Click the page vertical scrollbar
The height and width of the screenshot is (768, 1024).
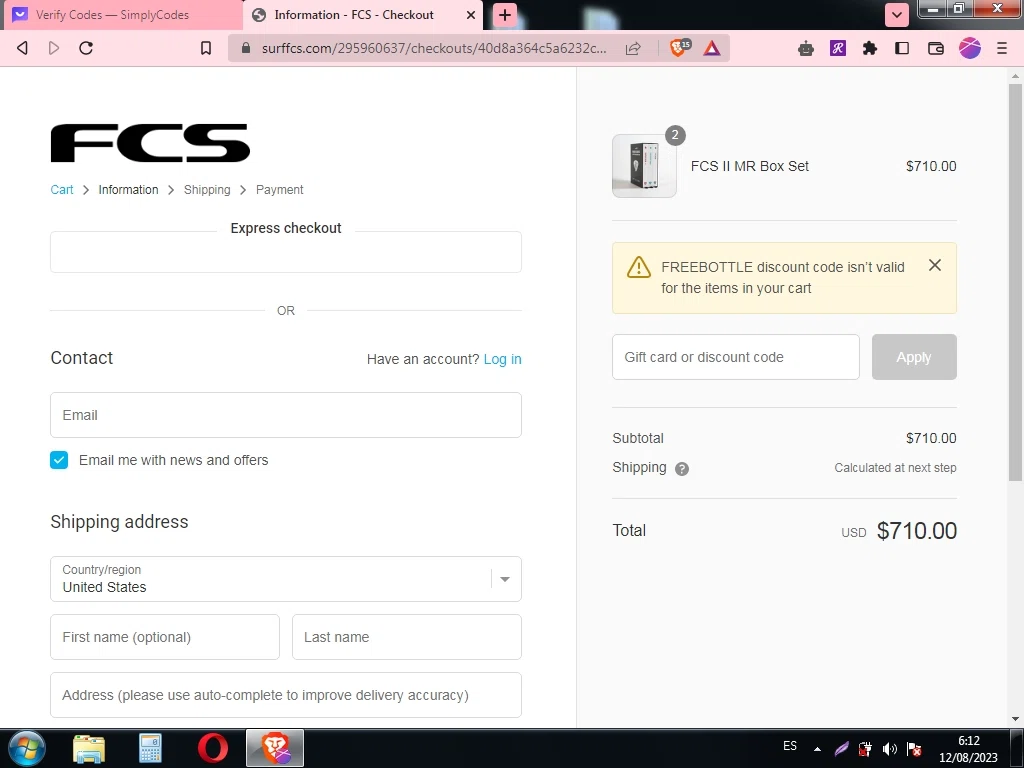coord(1015,281)
